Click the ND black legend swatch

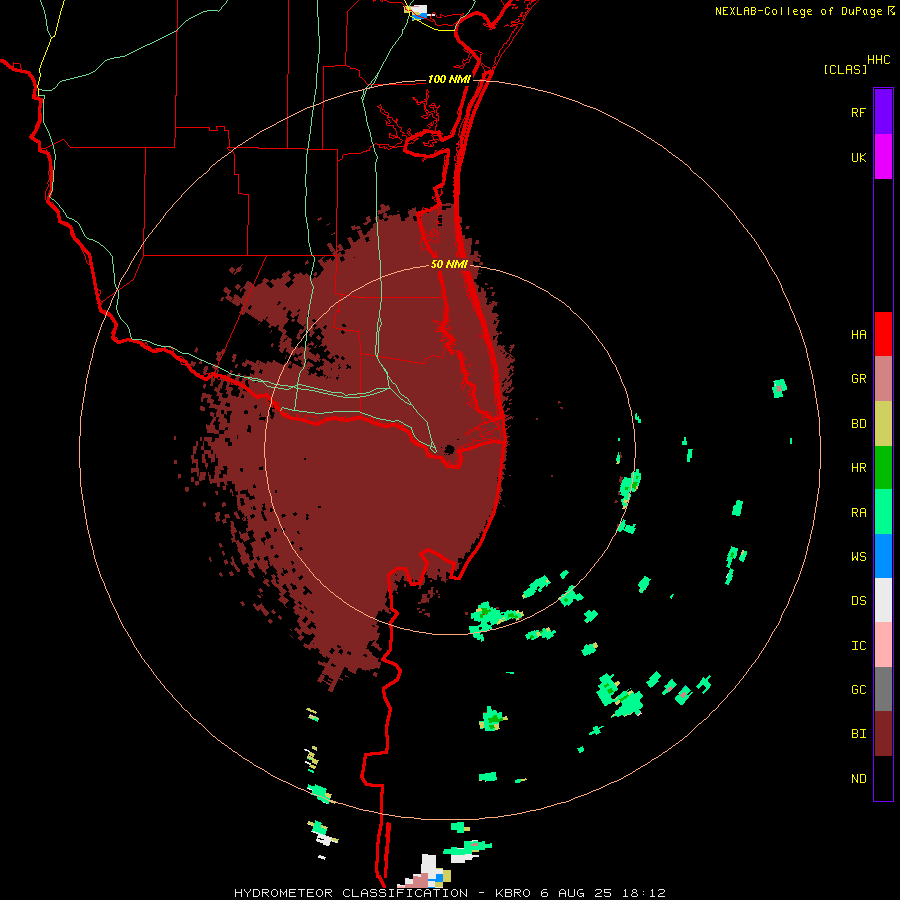tap(883, 778)
